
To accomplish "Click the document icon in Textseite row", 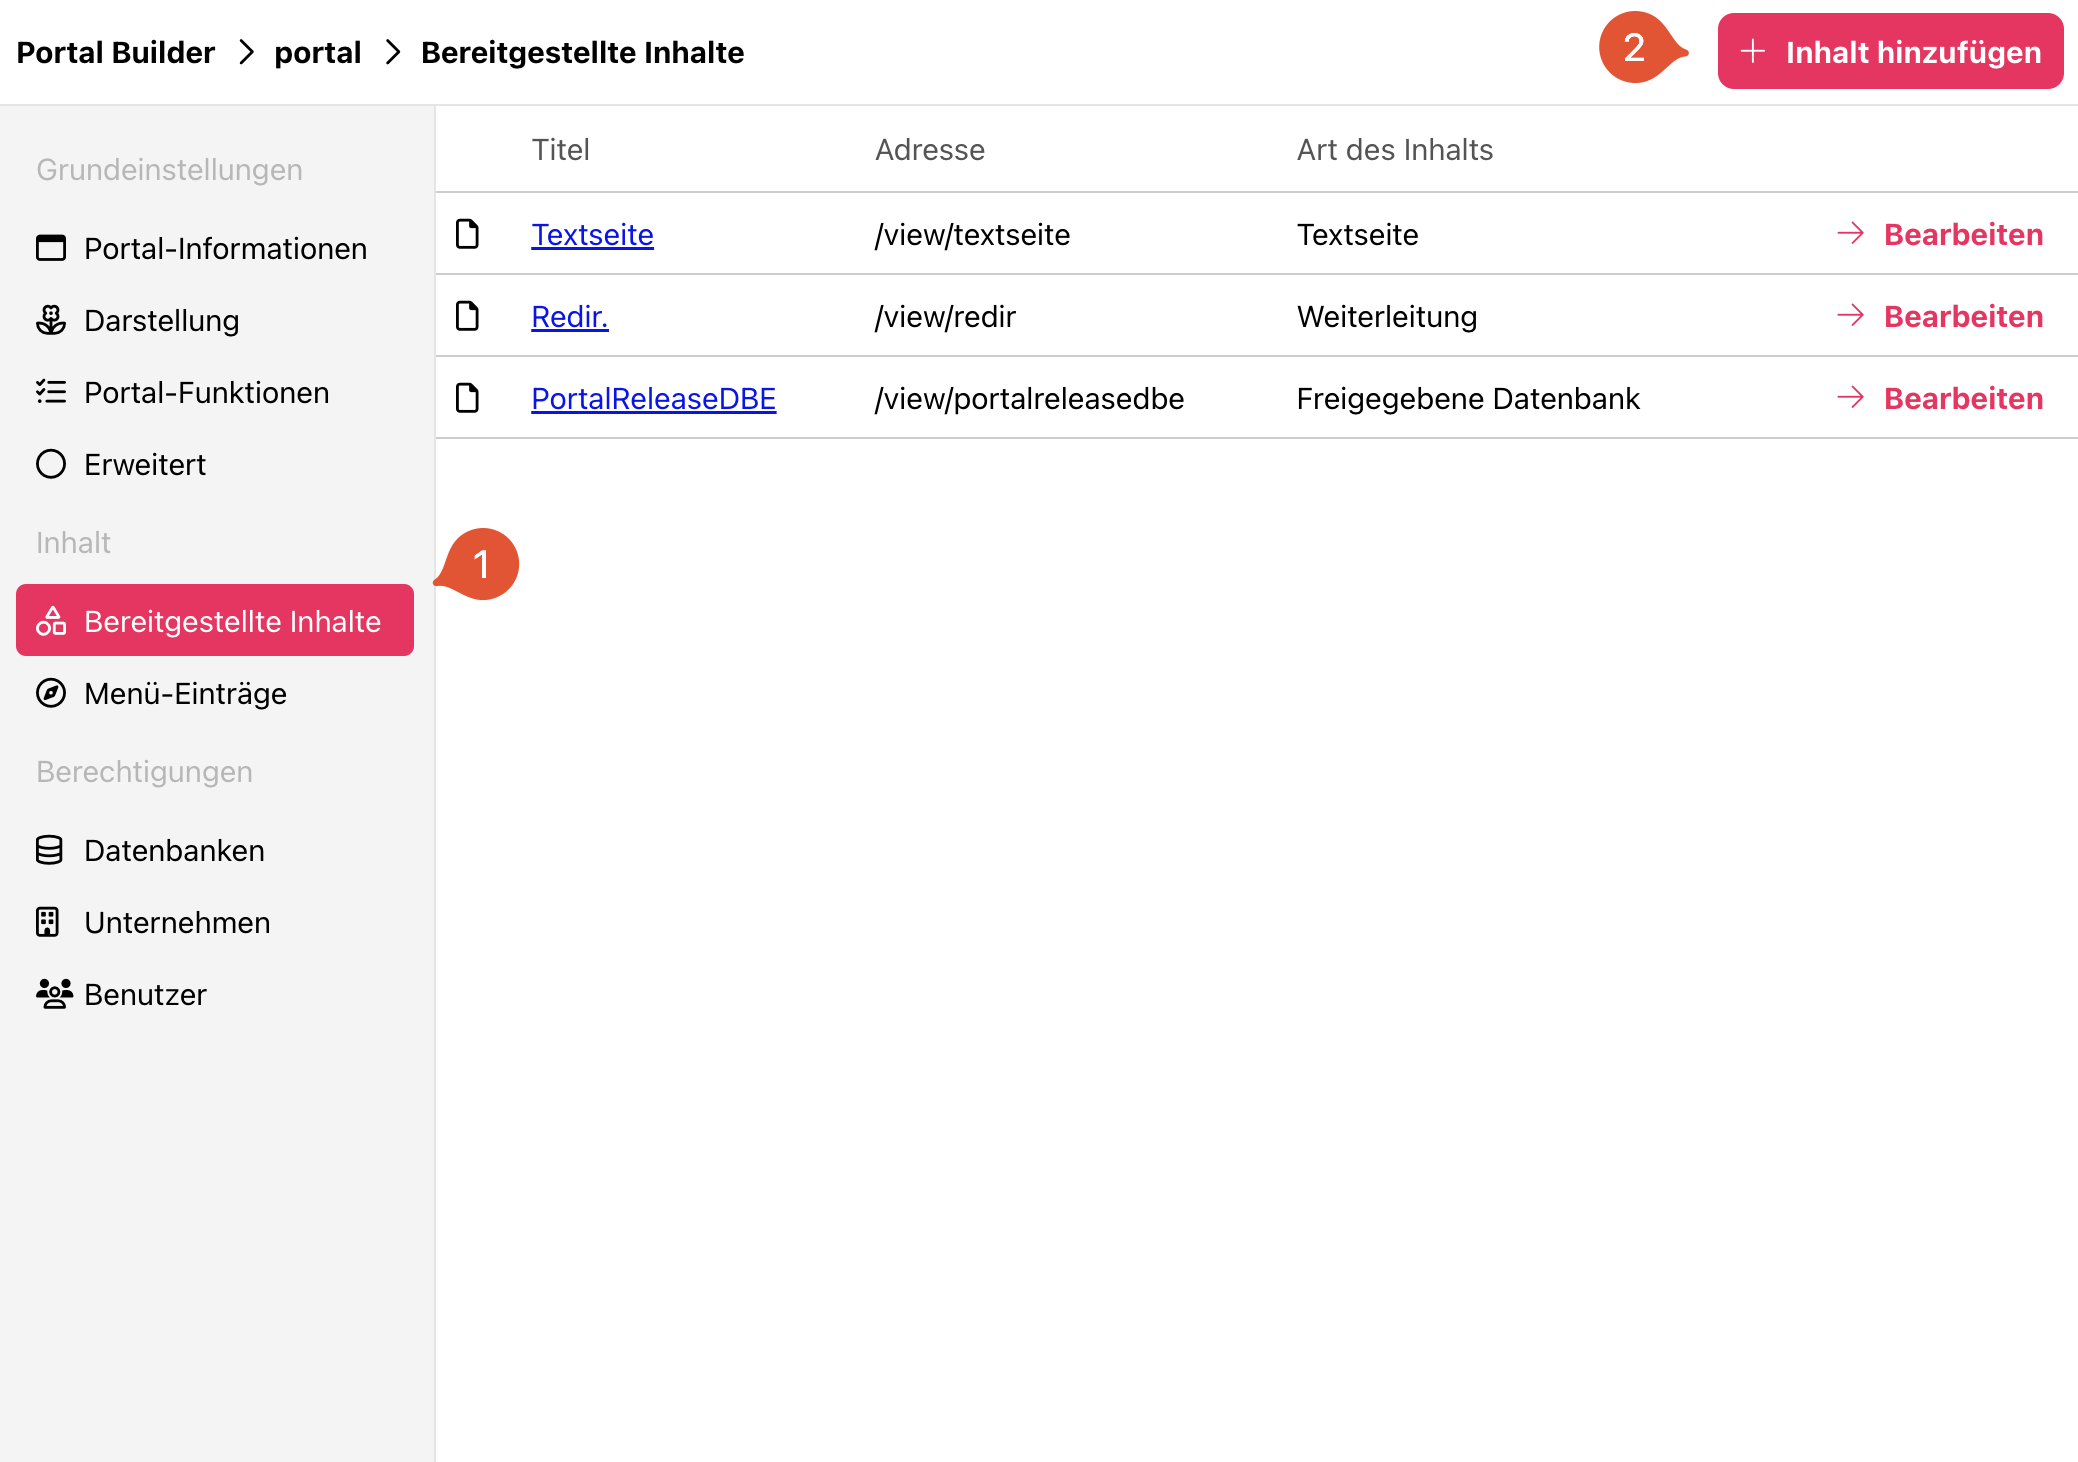I will tap(467, 234).
